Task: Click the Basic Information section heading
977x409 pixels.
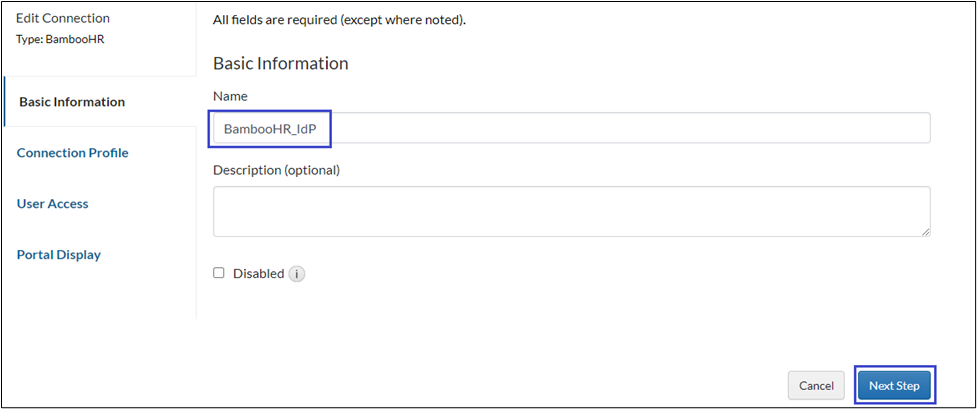Action: point(280,63)
